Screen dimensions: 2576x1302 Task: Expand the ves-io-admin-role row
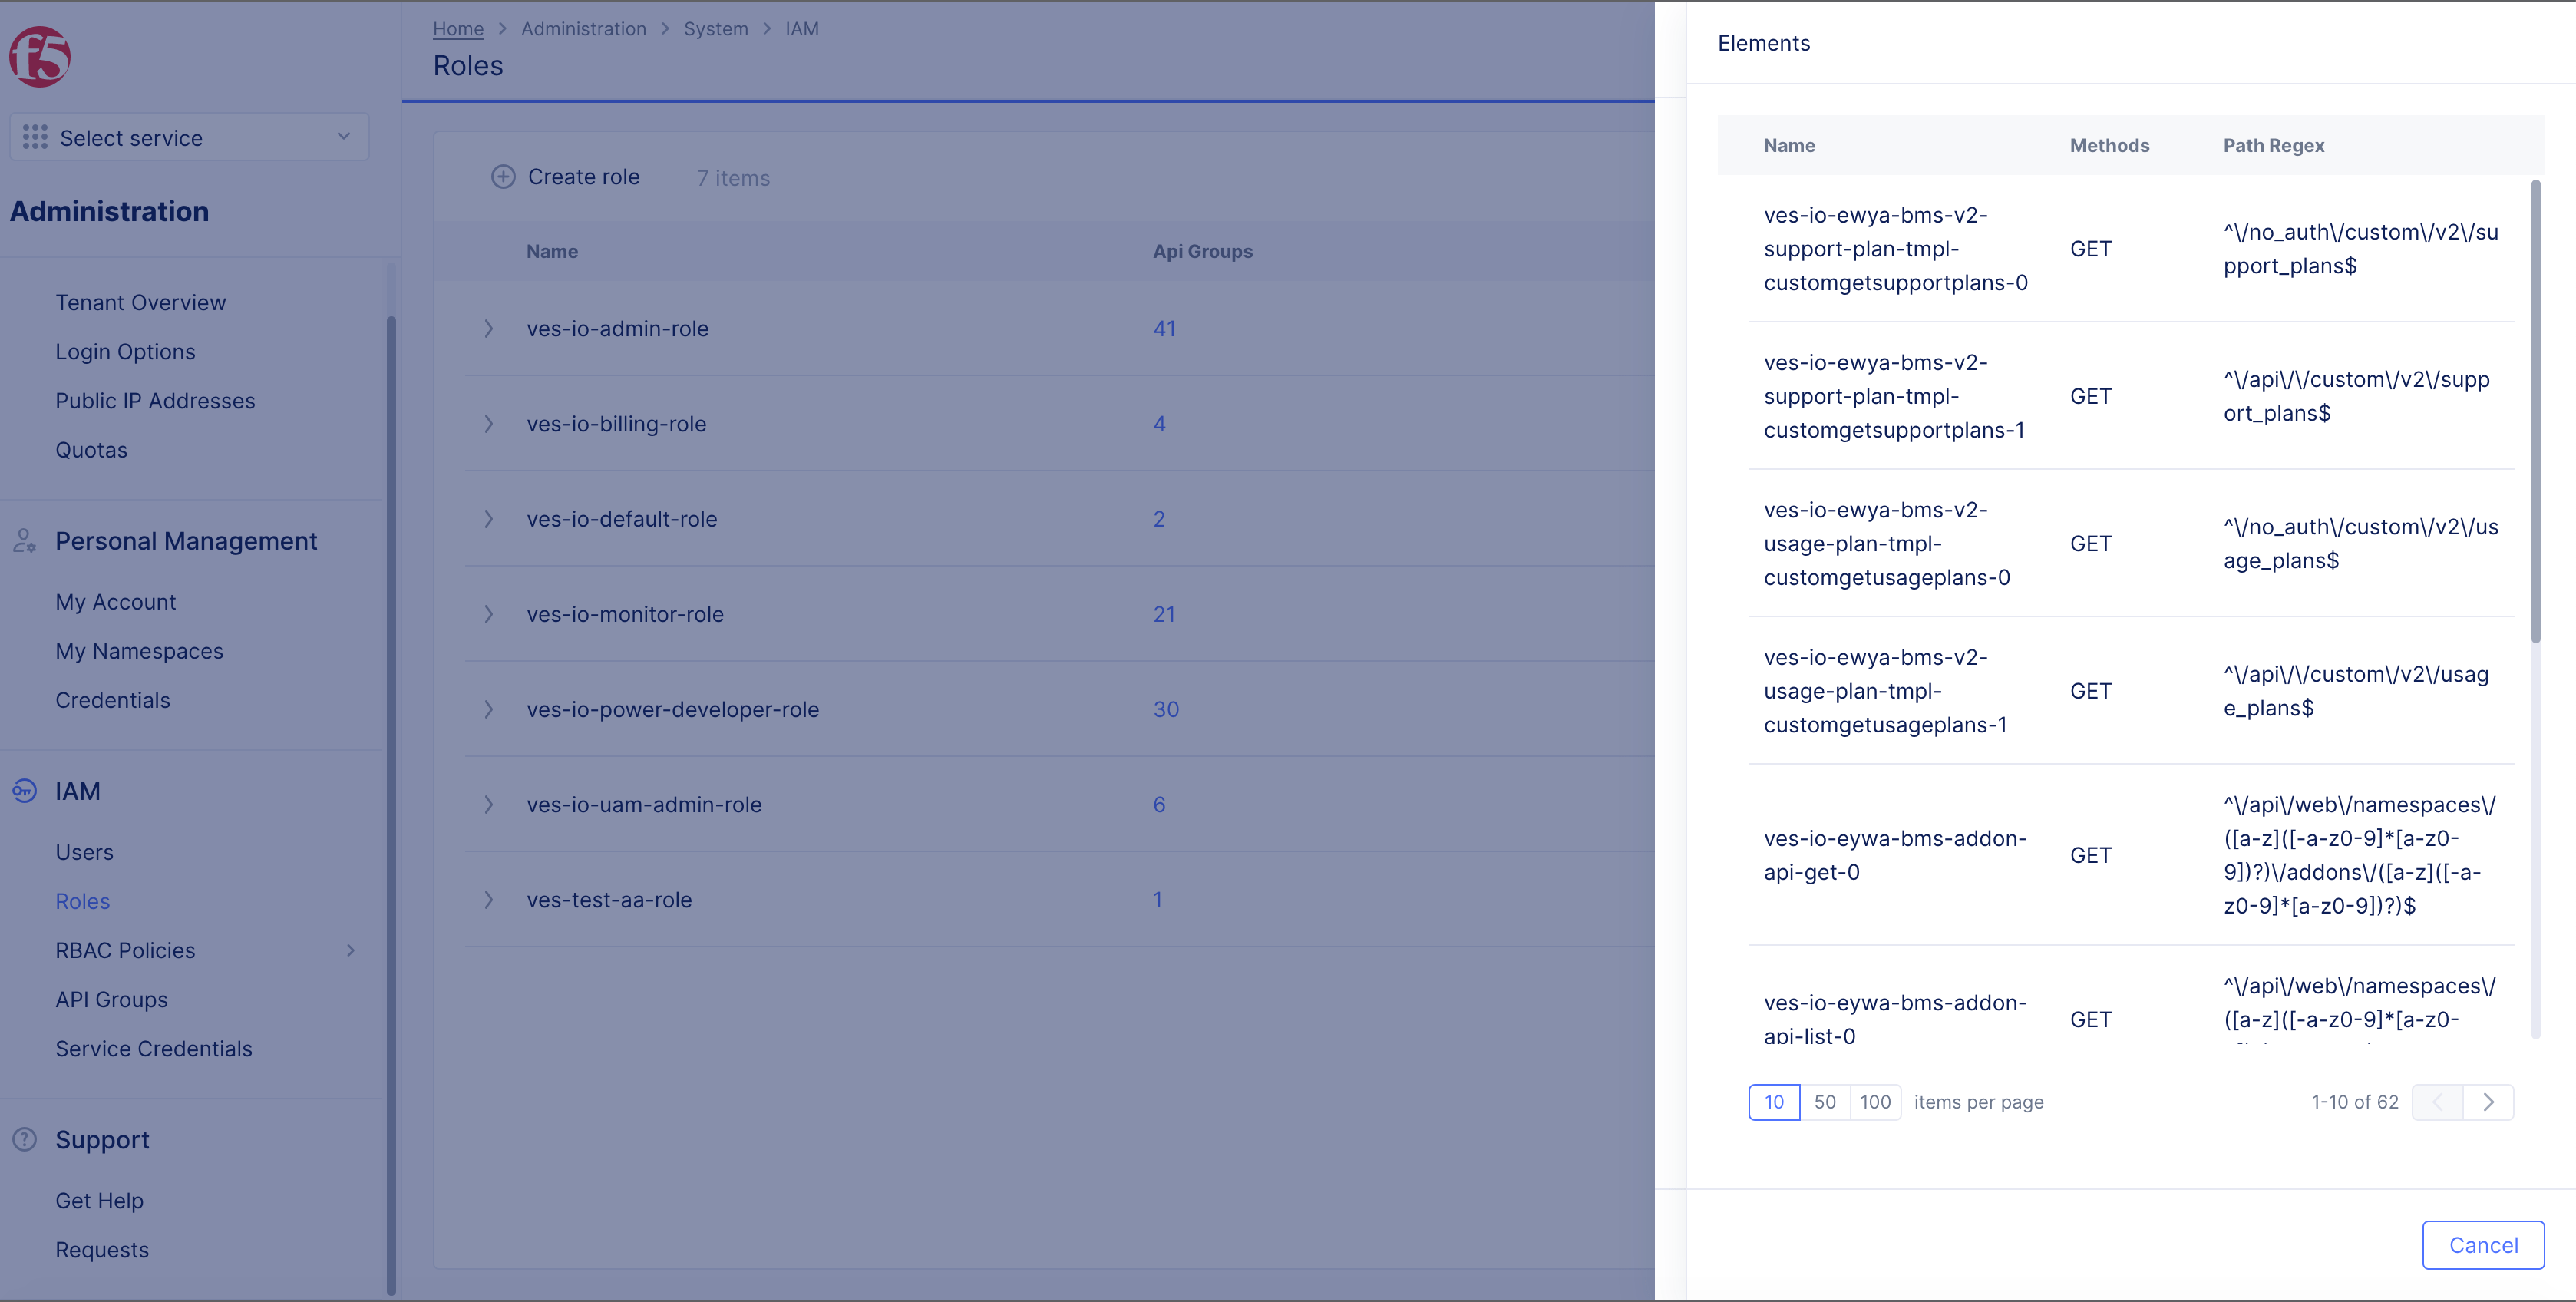pos(488,328)
